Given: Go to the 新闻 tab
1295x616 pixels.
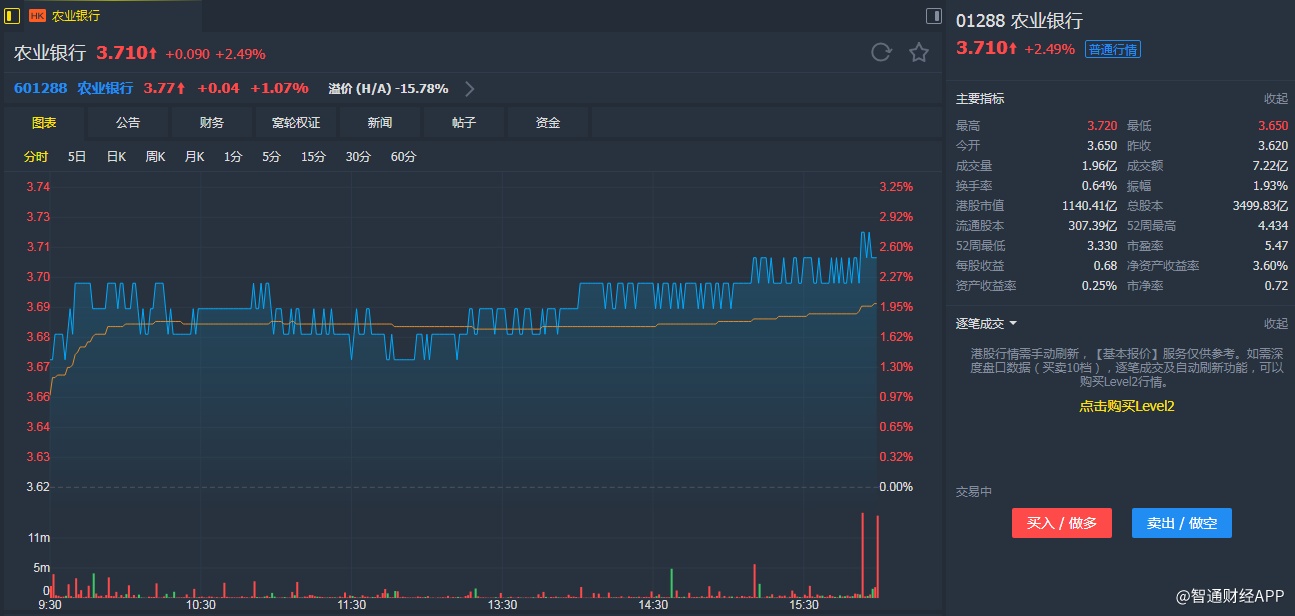Looking at the screenshot, I should pyautogui.click(x=380, y=122).
